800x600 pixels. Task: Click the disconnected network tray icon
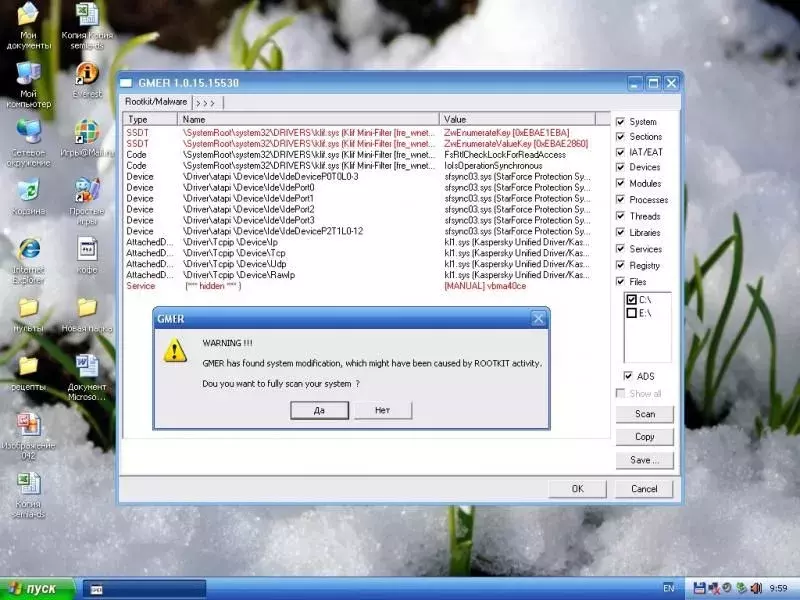(x=714, y=588)
